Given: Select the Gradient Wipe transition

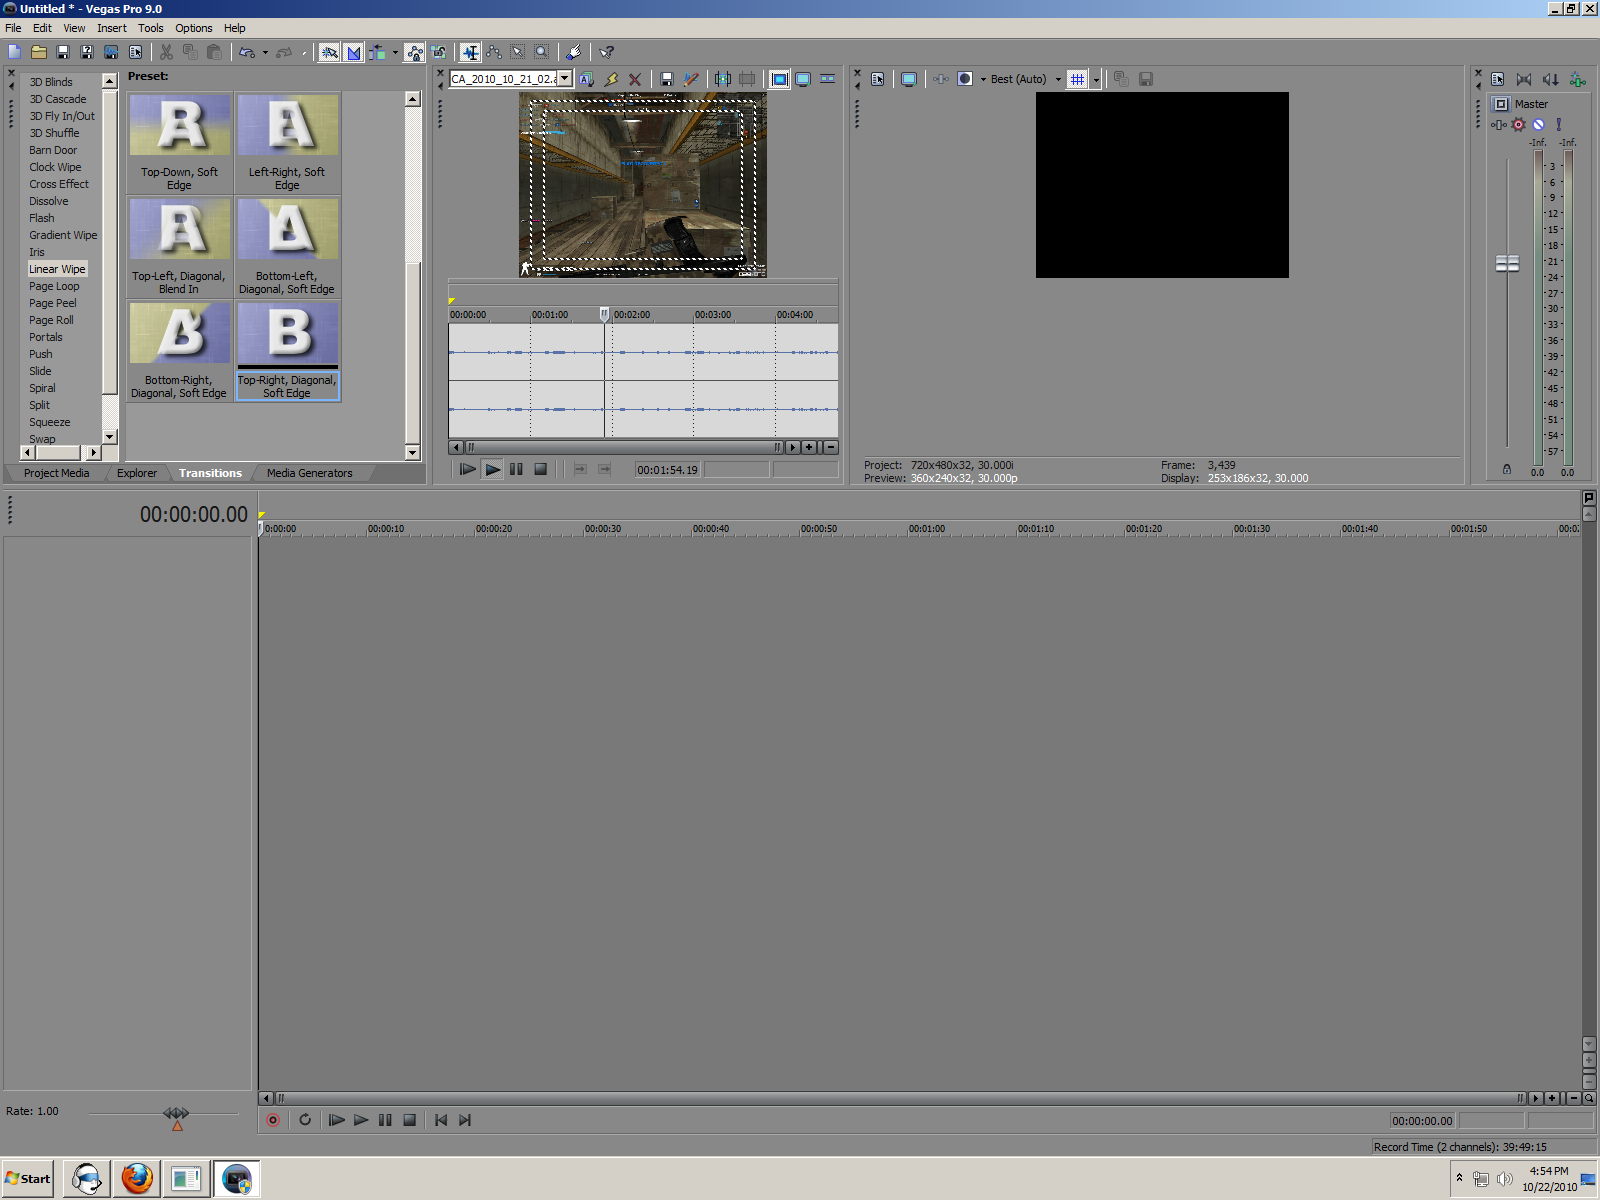Looking at the screenshot, I should (63, 235).
